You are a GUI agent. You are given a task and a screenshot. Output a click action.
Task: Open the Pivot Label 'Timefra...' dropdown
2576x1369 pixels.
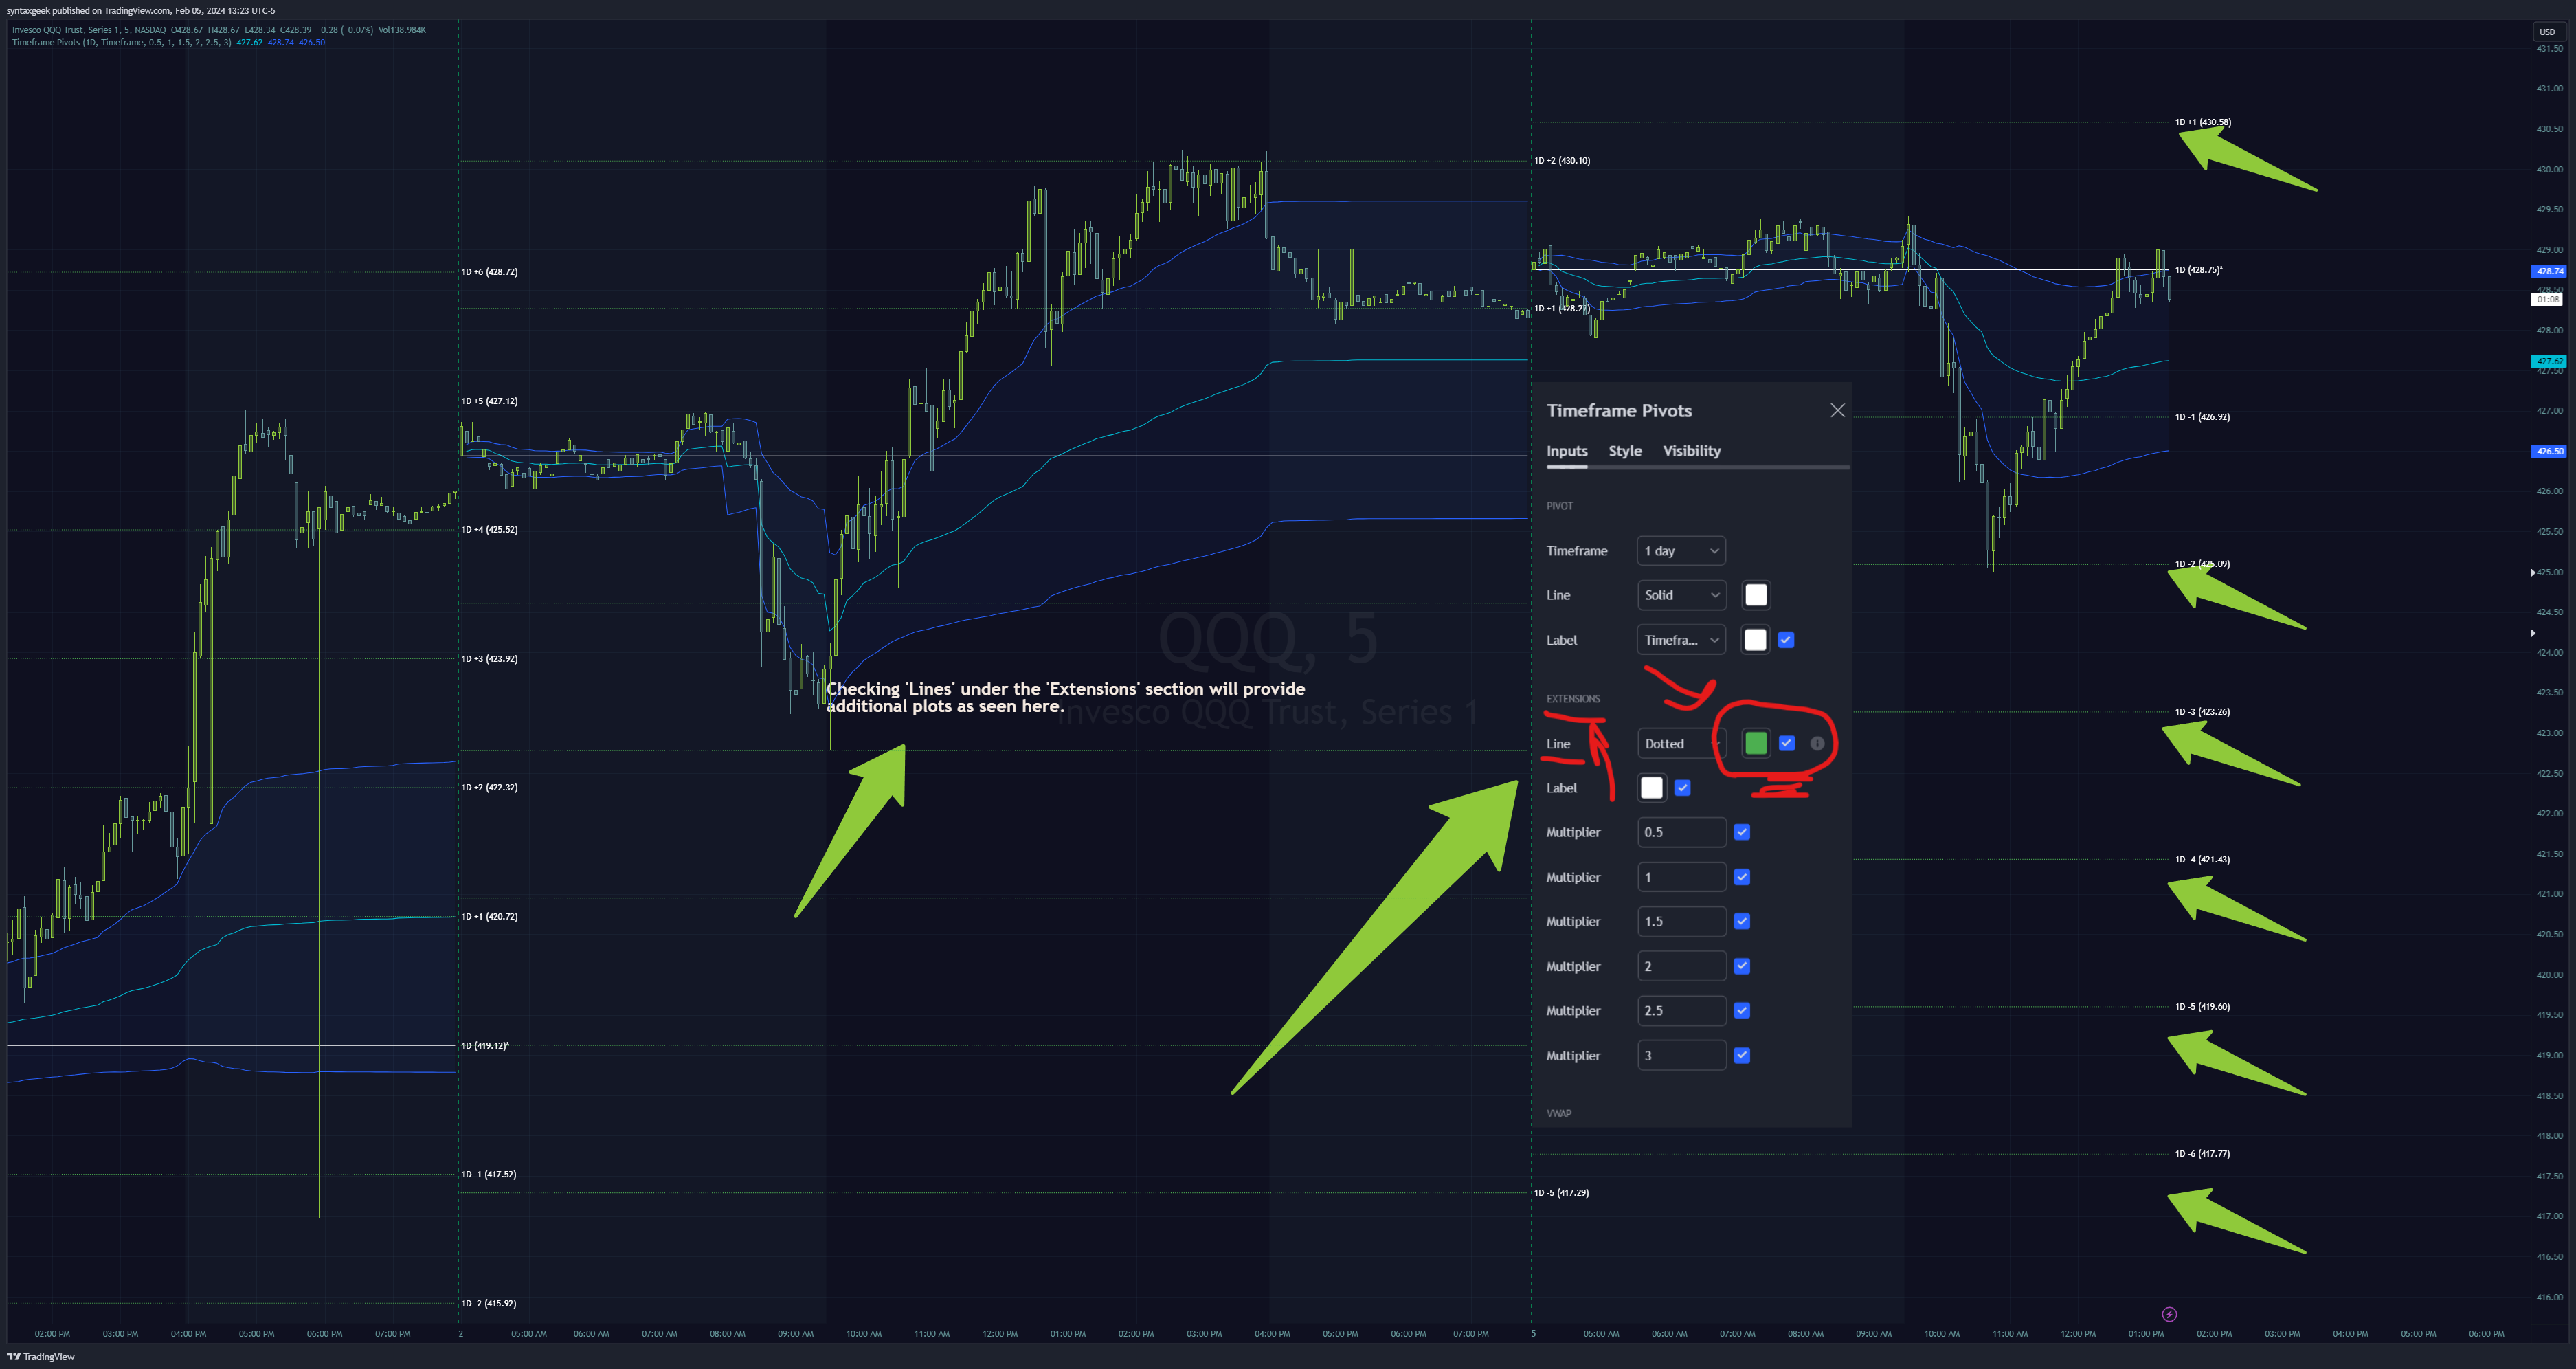[x=1681, y=640]
